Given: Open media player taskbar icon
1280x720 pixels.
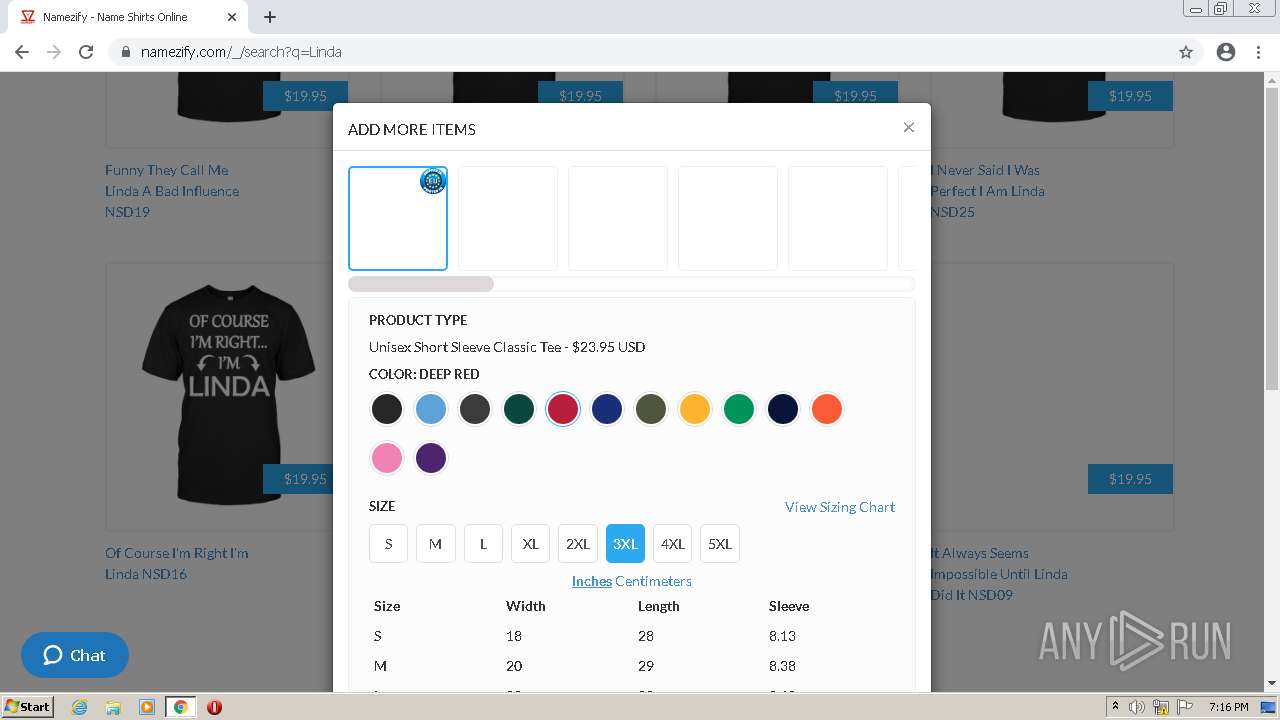Looking at the screenshot, I should (x=147, y=707).
